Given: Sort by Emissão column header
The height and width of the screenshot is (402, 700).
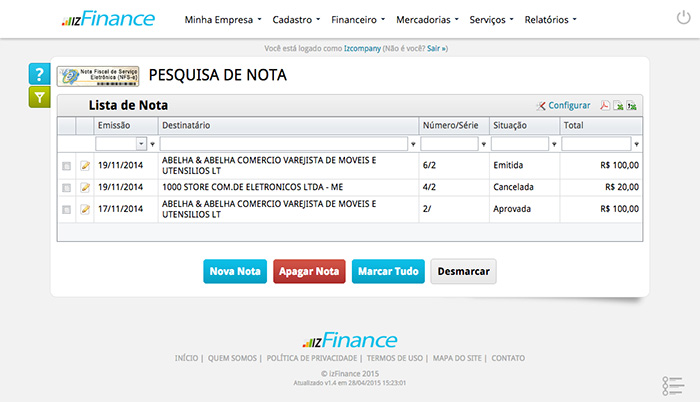Looking at the screenshot, I should [126, 126].
